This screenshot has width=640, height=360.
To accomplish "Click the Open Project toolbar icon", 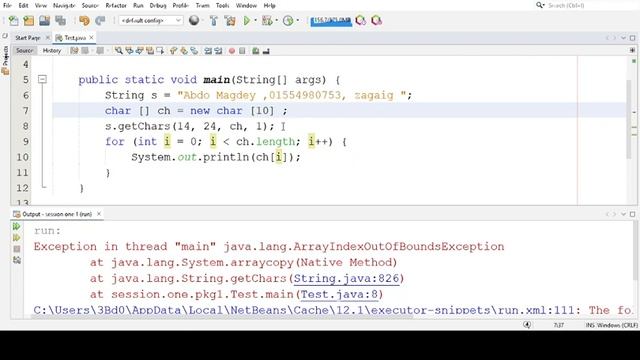I will 44,20.
